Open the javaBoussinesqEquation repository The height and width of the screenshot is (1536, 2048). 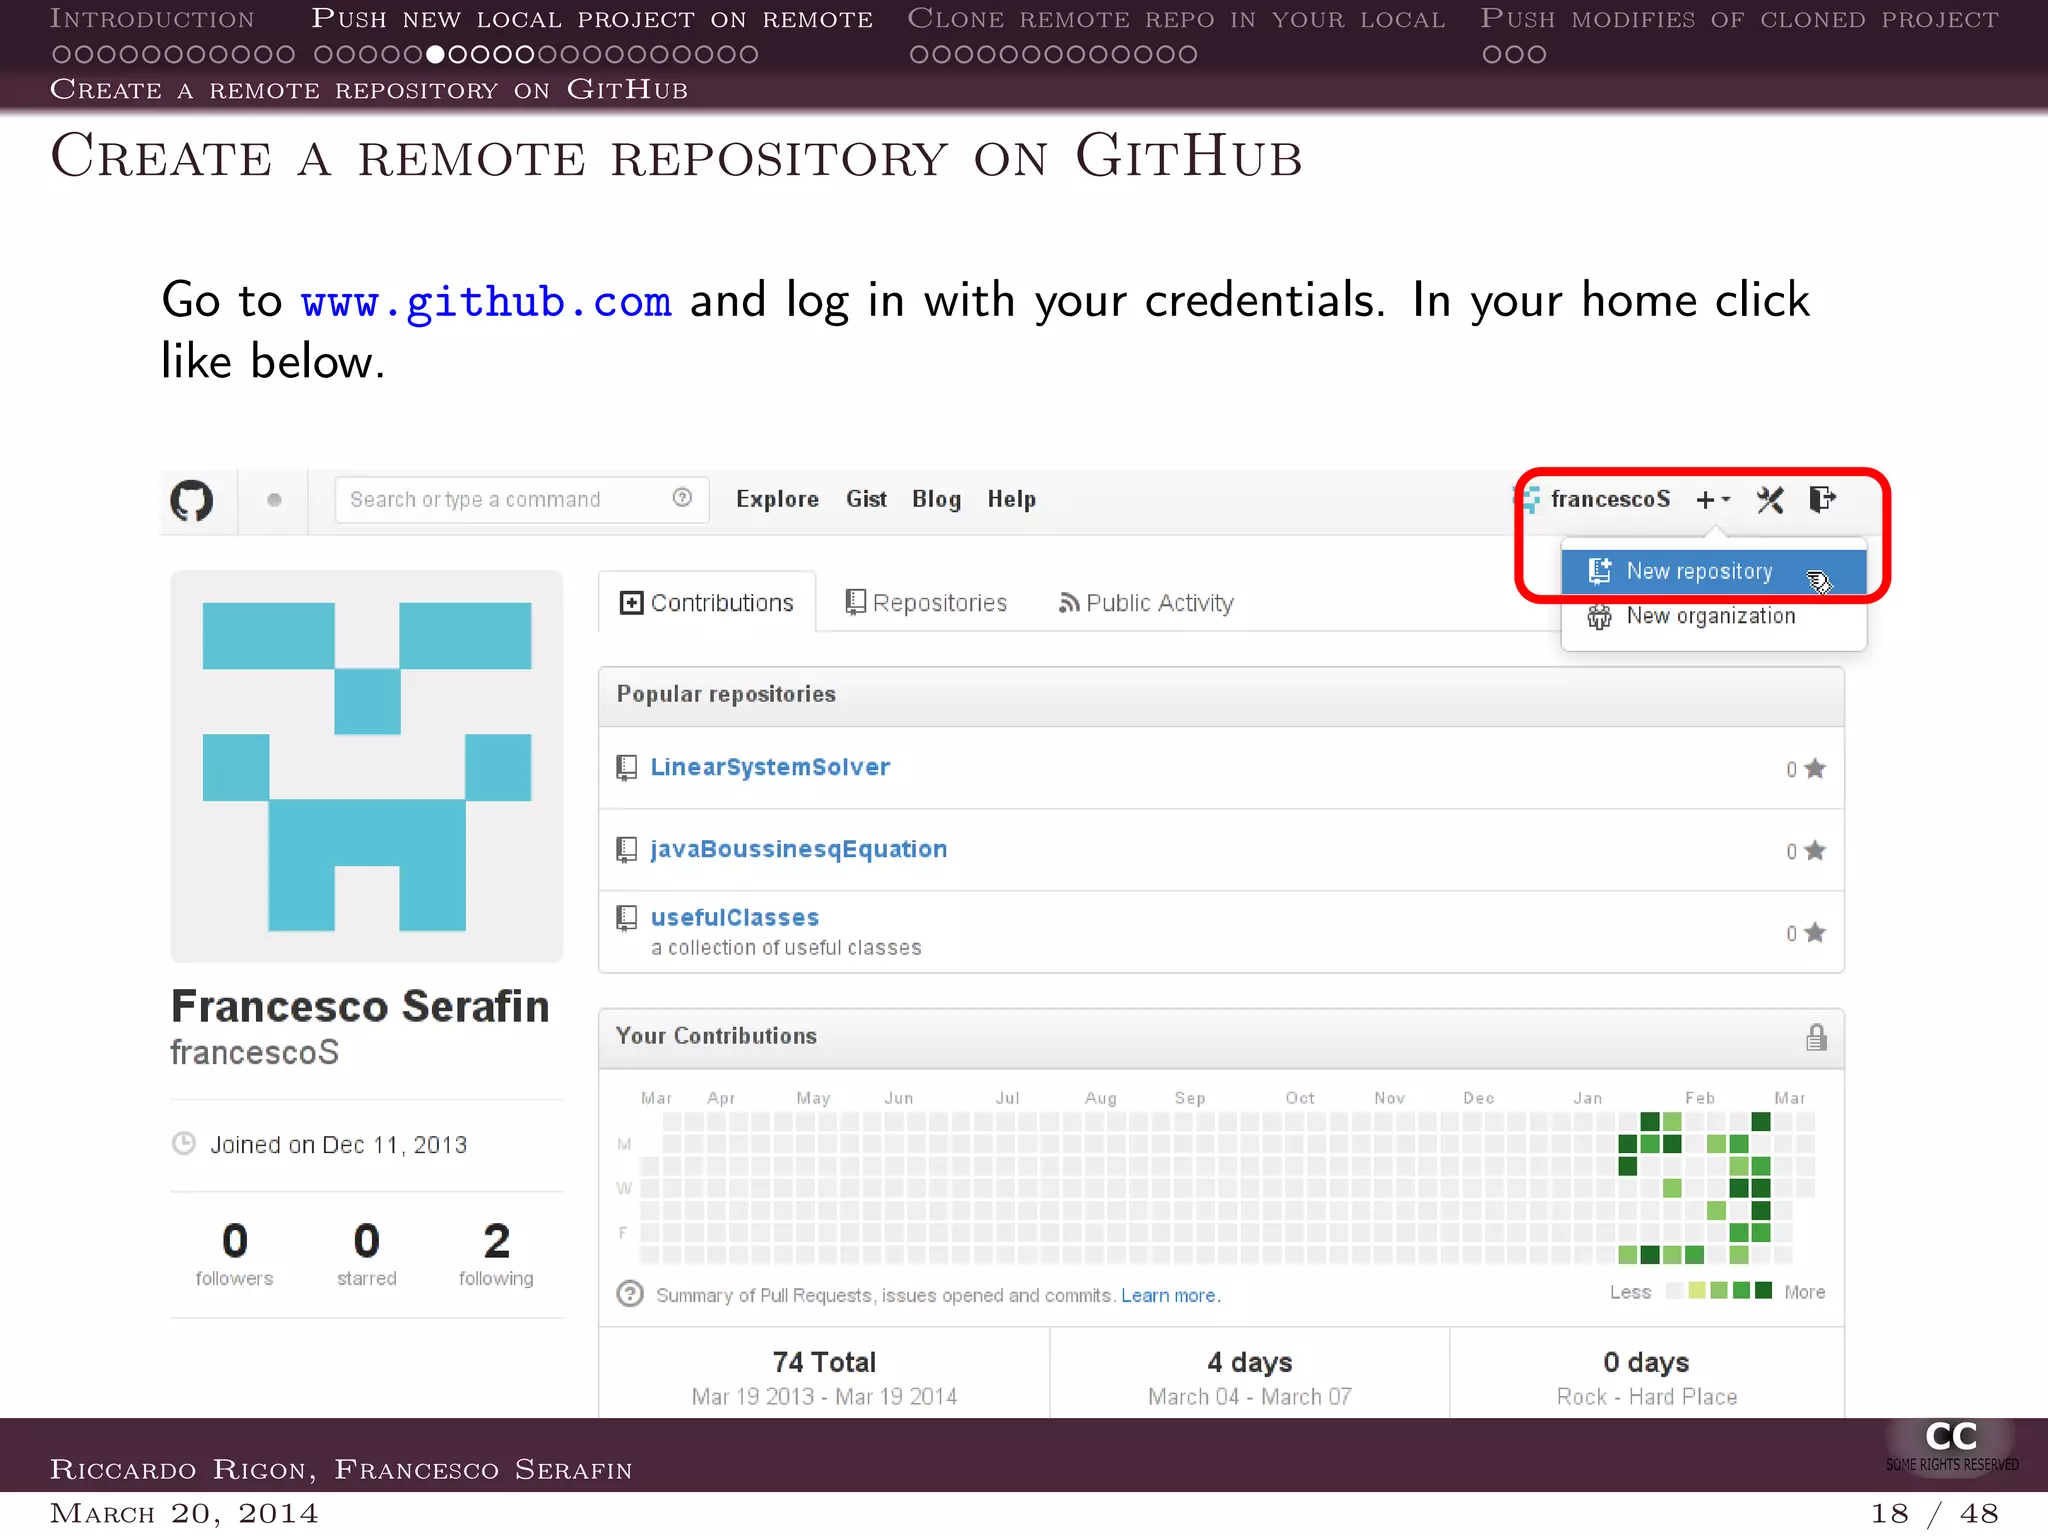coord(798,849)
